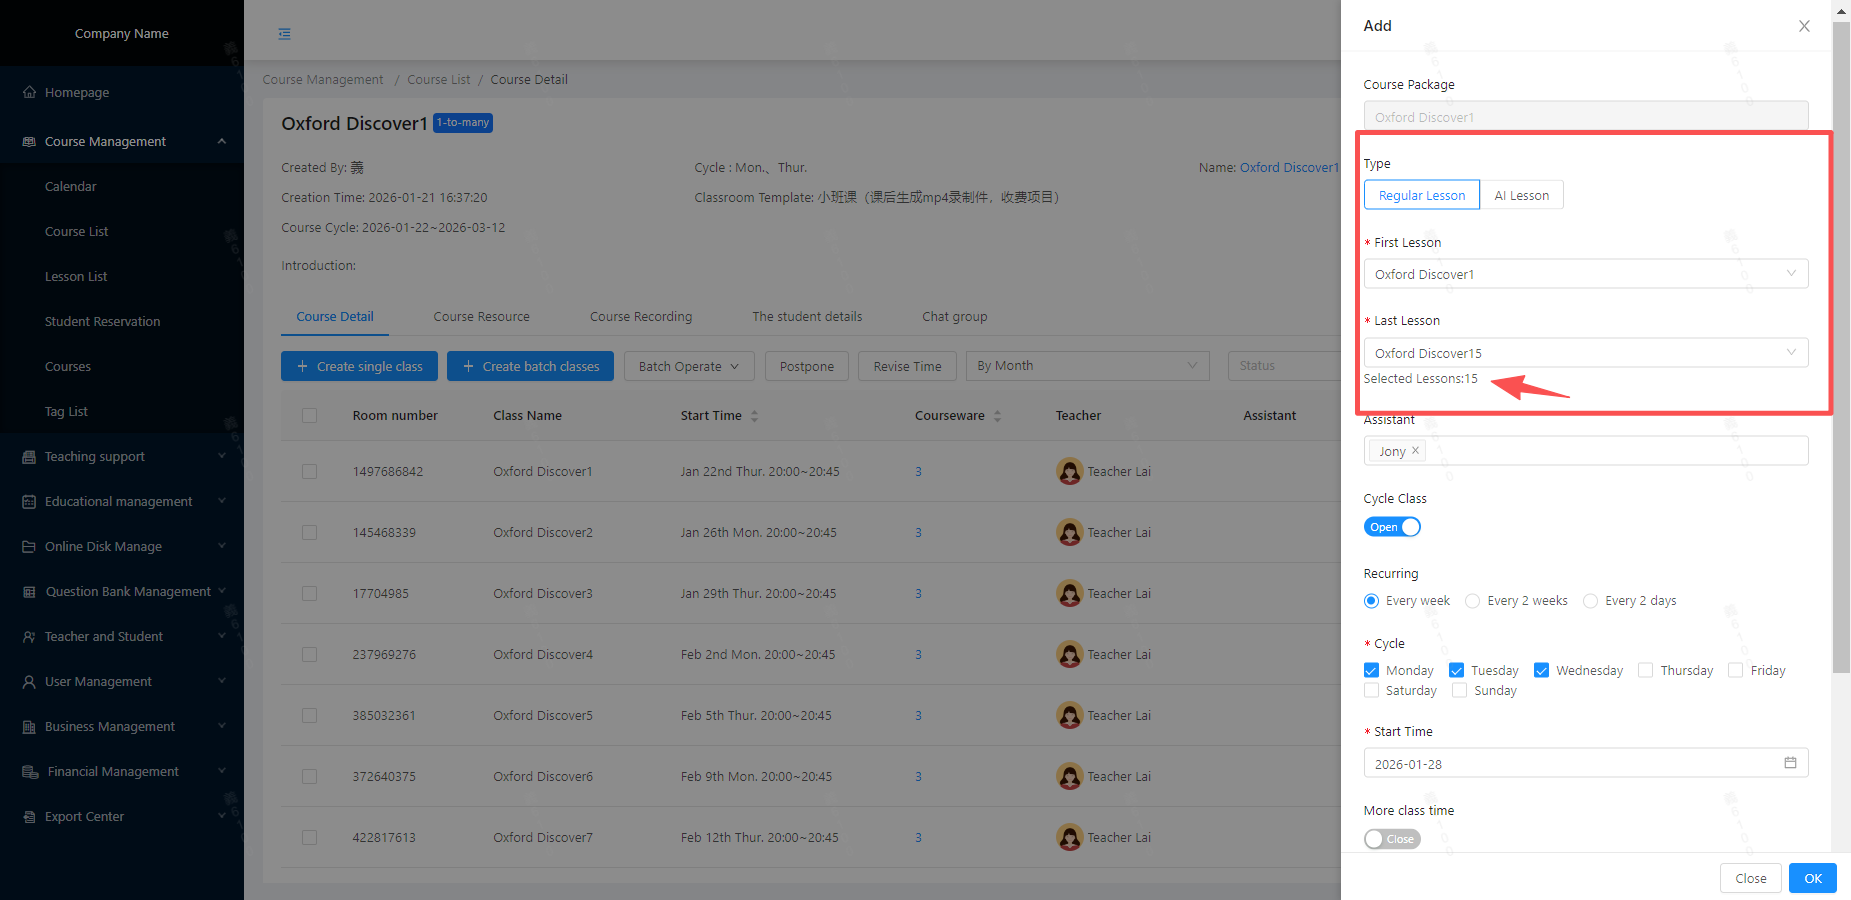Check the Thursday cycle checkbox
This screenshot has width=1851, height=900.
tap(1645, 671)
